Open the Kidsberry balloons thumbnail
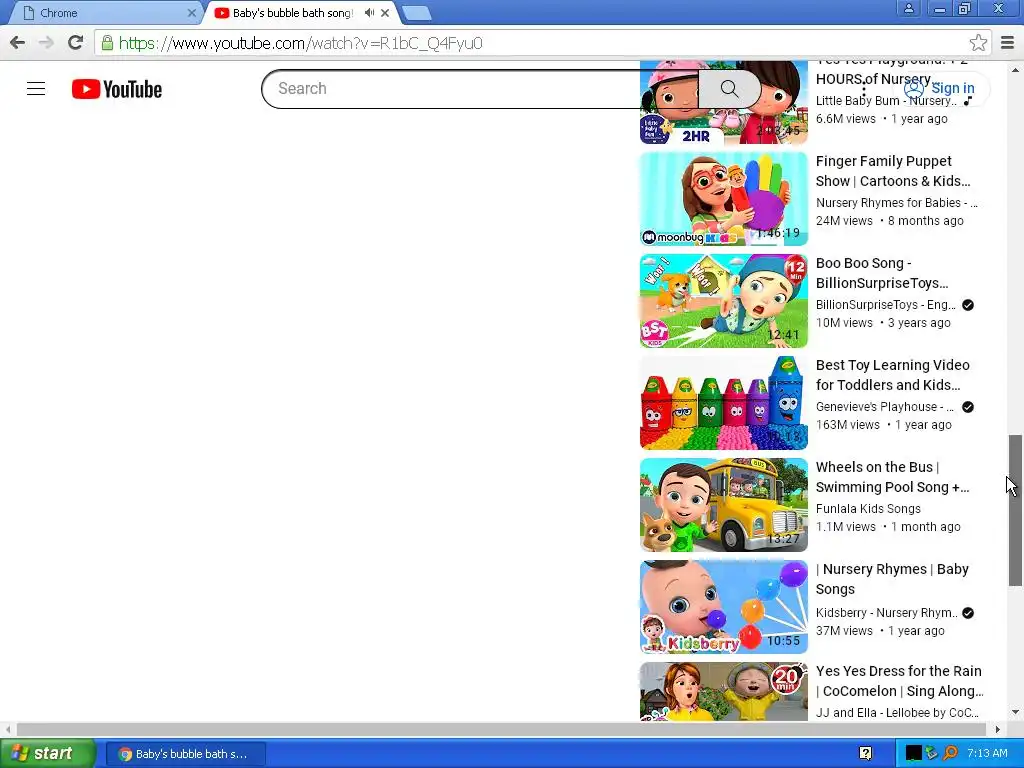1024x768 pixels. click(724, 606)
